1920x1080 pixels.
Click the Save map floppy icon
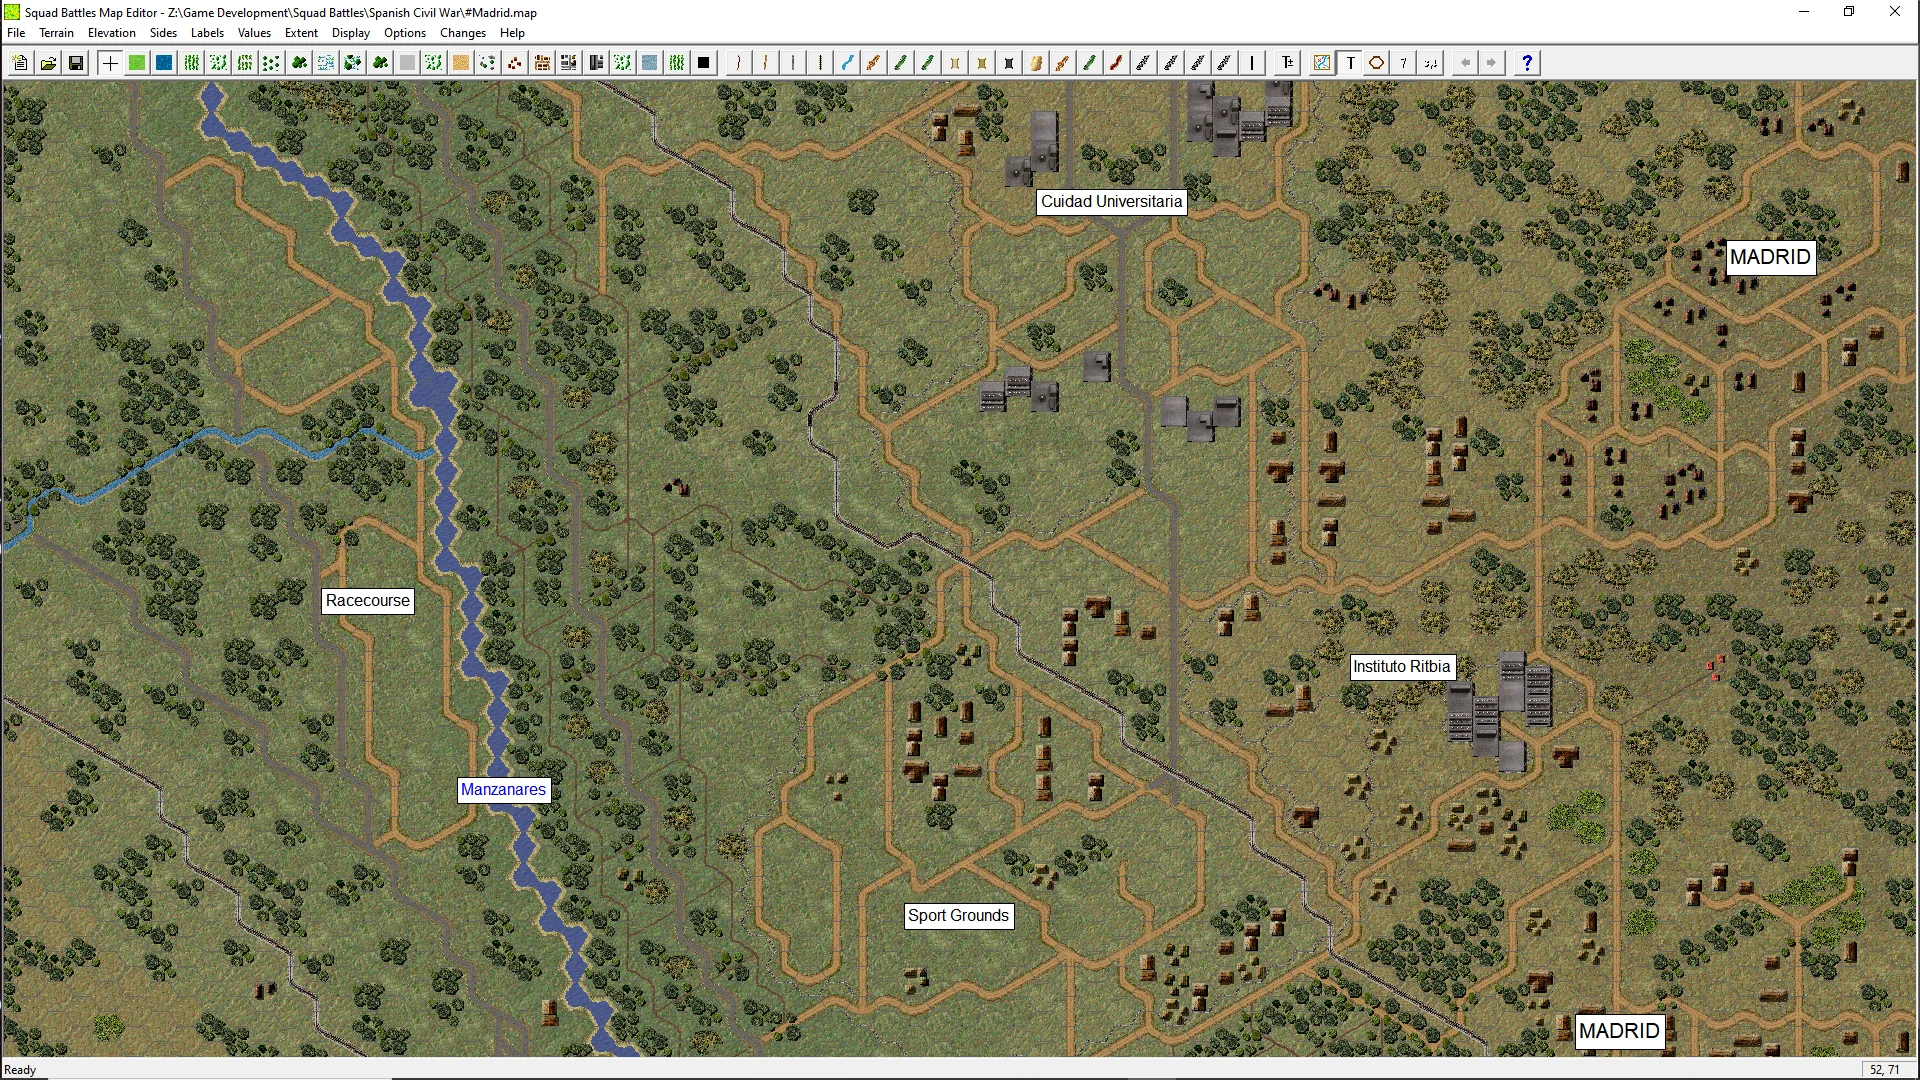(x=75, y=63)
